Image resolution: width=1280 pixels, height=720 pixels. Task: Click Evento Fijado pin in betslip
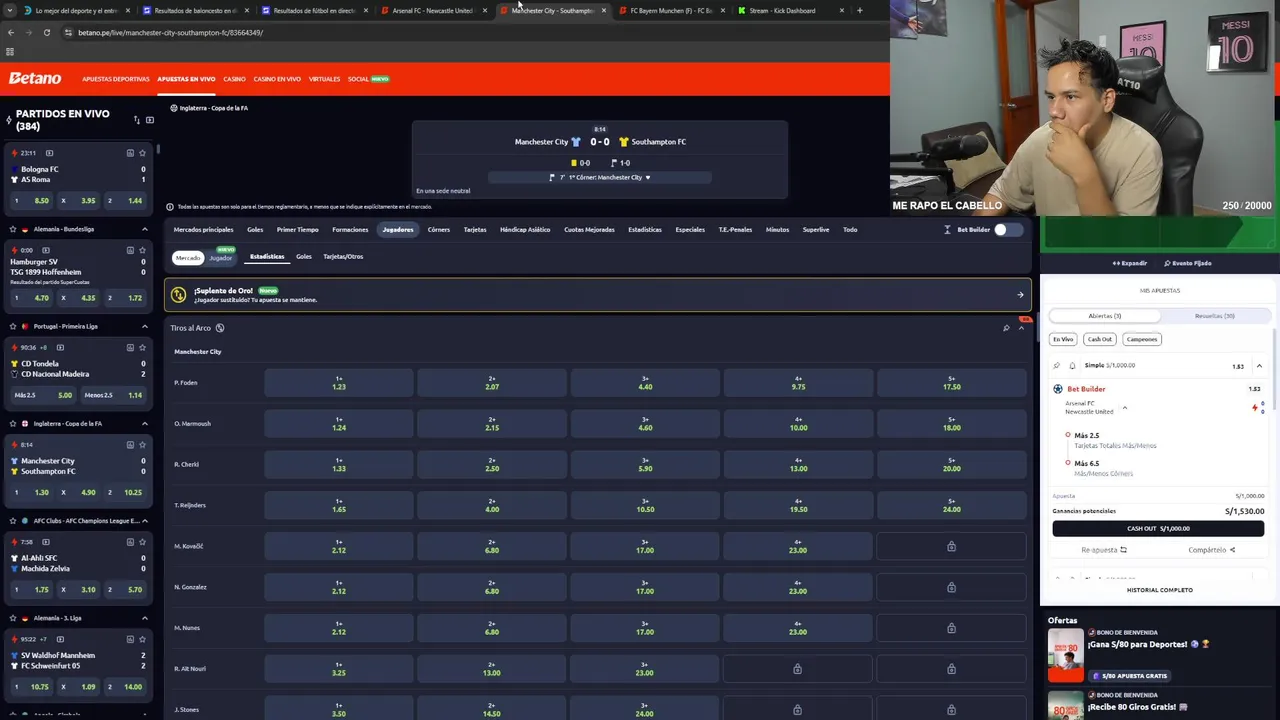coord(1188,263)
